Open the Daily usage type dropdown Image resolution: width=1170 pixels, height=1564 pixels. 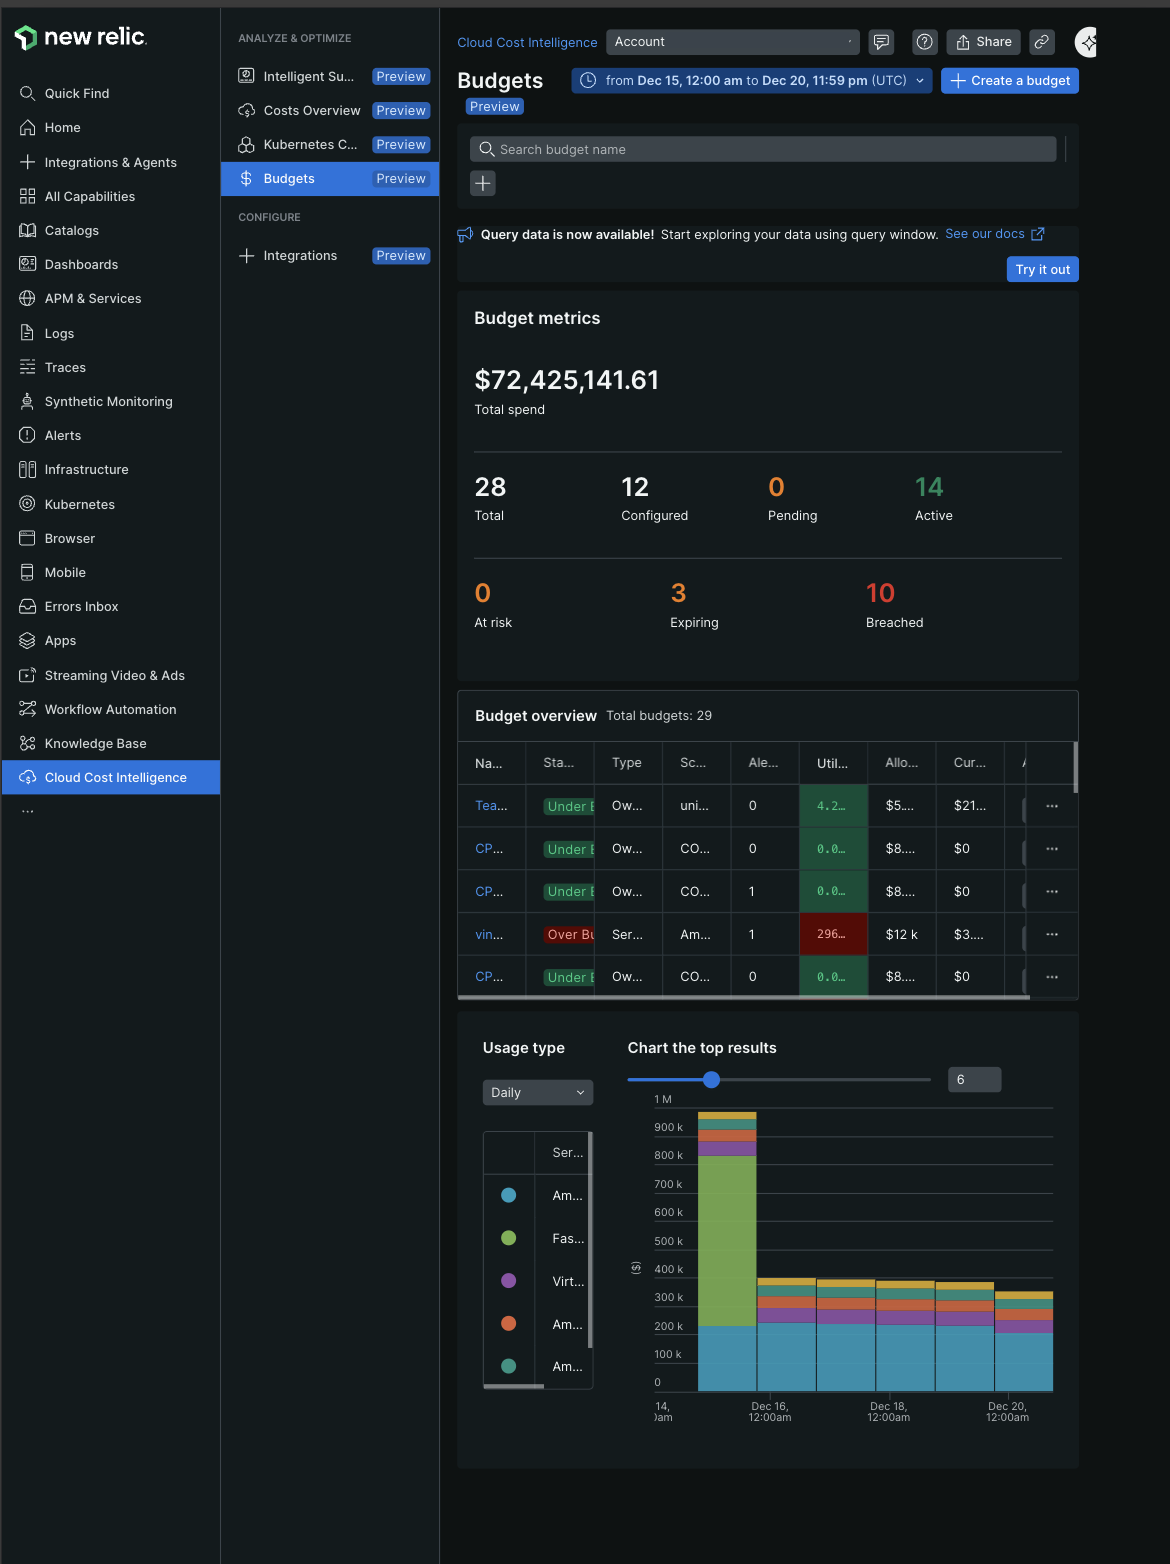(x=538, y=1093)
